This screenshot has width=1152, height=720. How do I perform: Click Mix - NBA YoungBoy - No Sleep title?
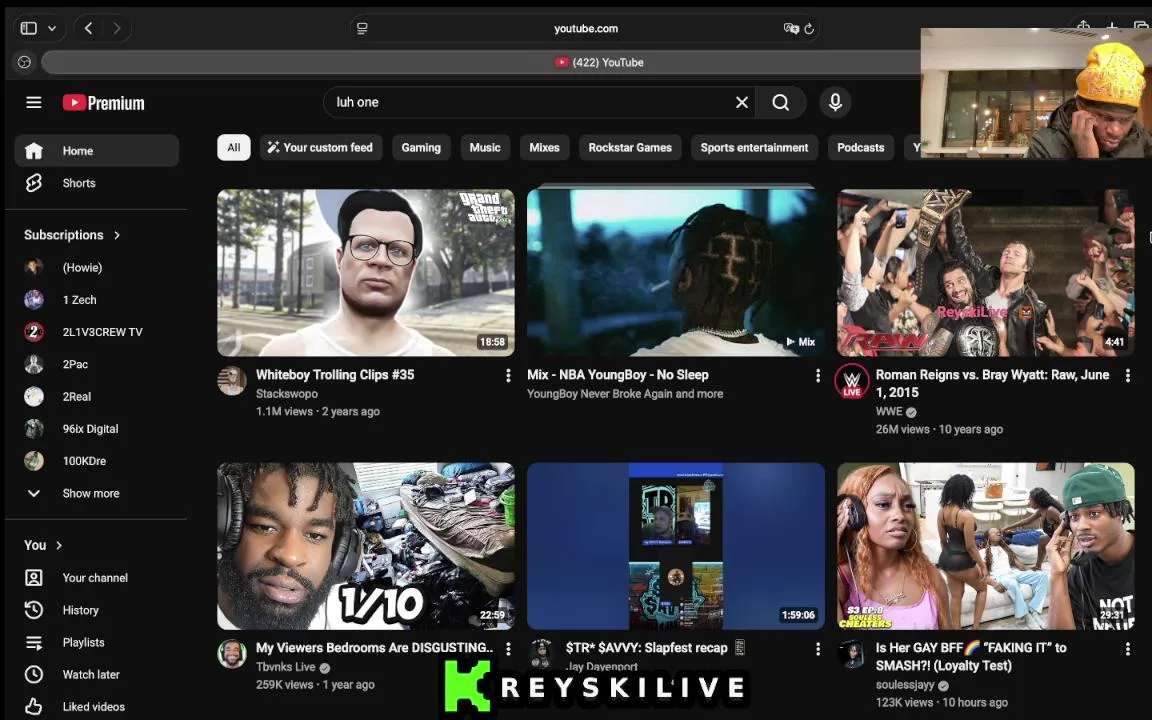(618, 375)
